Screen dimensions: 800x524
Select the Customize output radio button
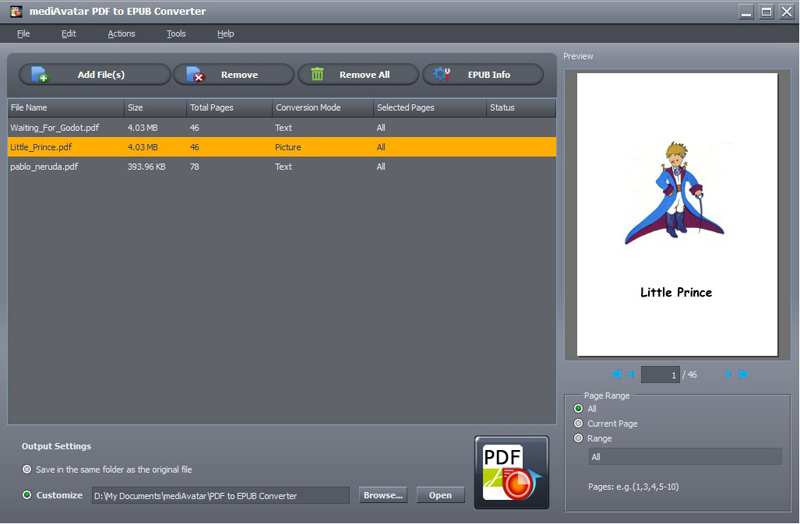(27, 495)
